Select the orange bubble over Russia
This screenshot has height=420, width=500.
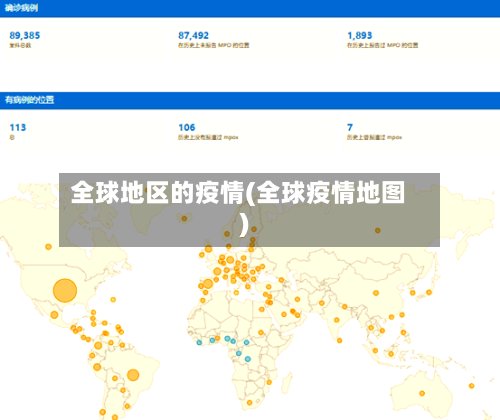coord(378,230)
